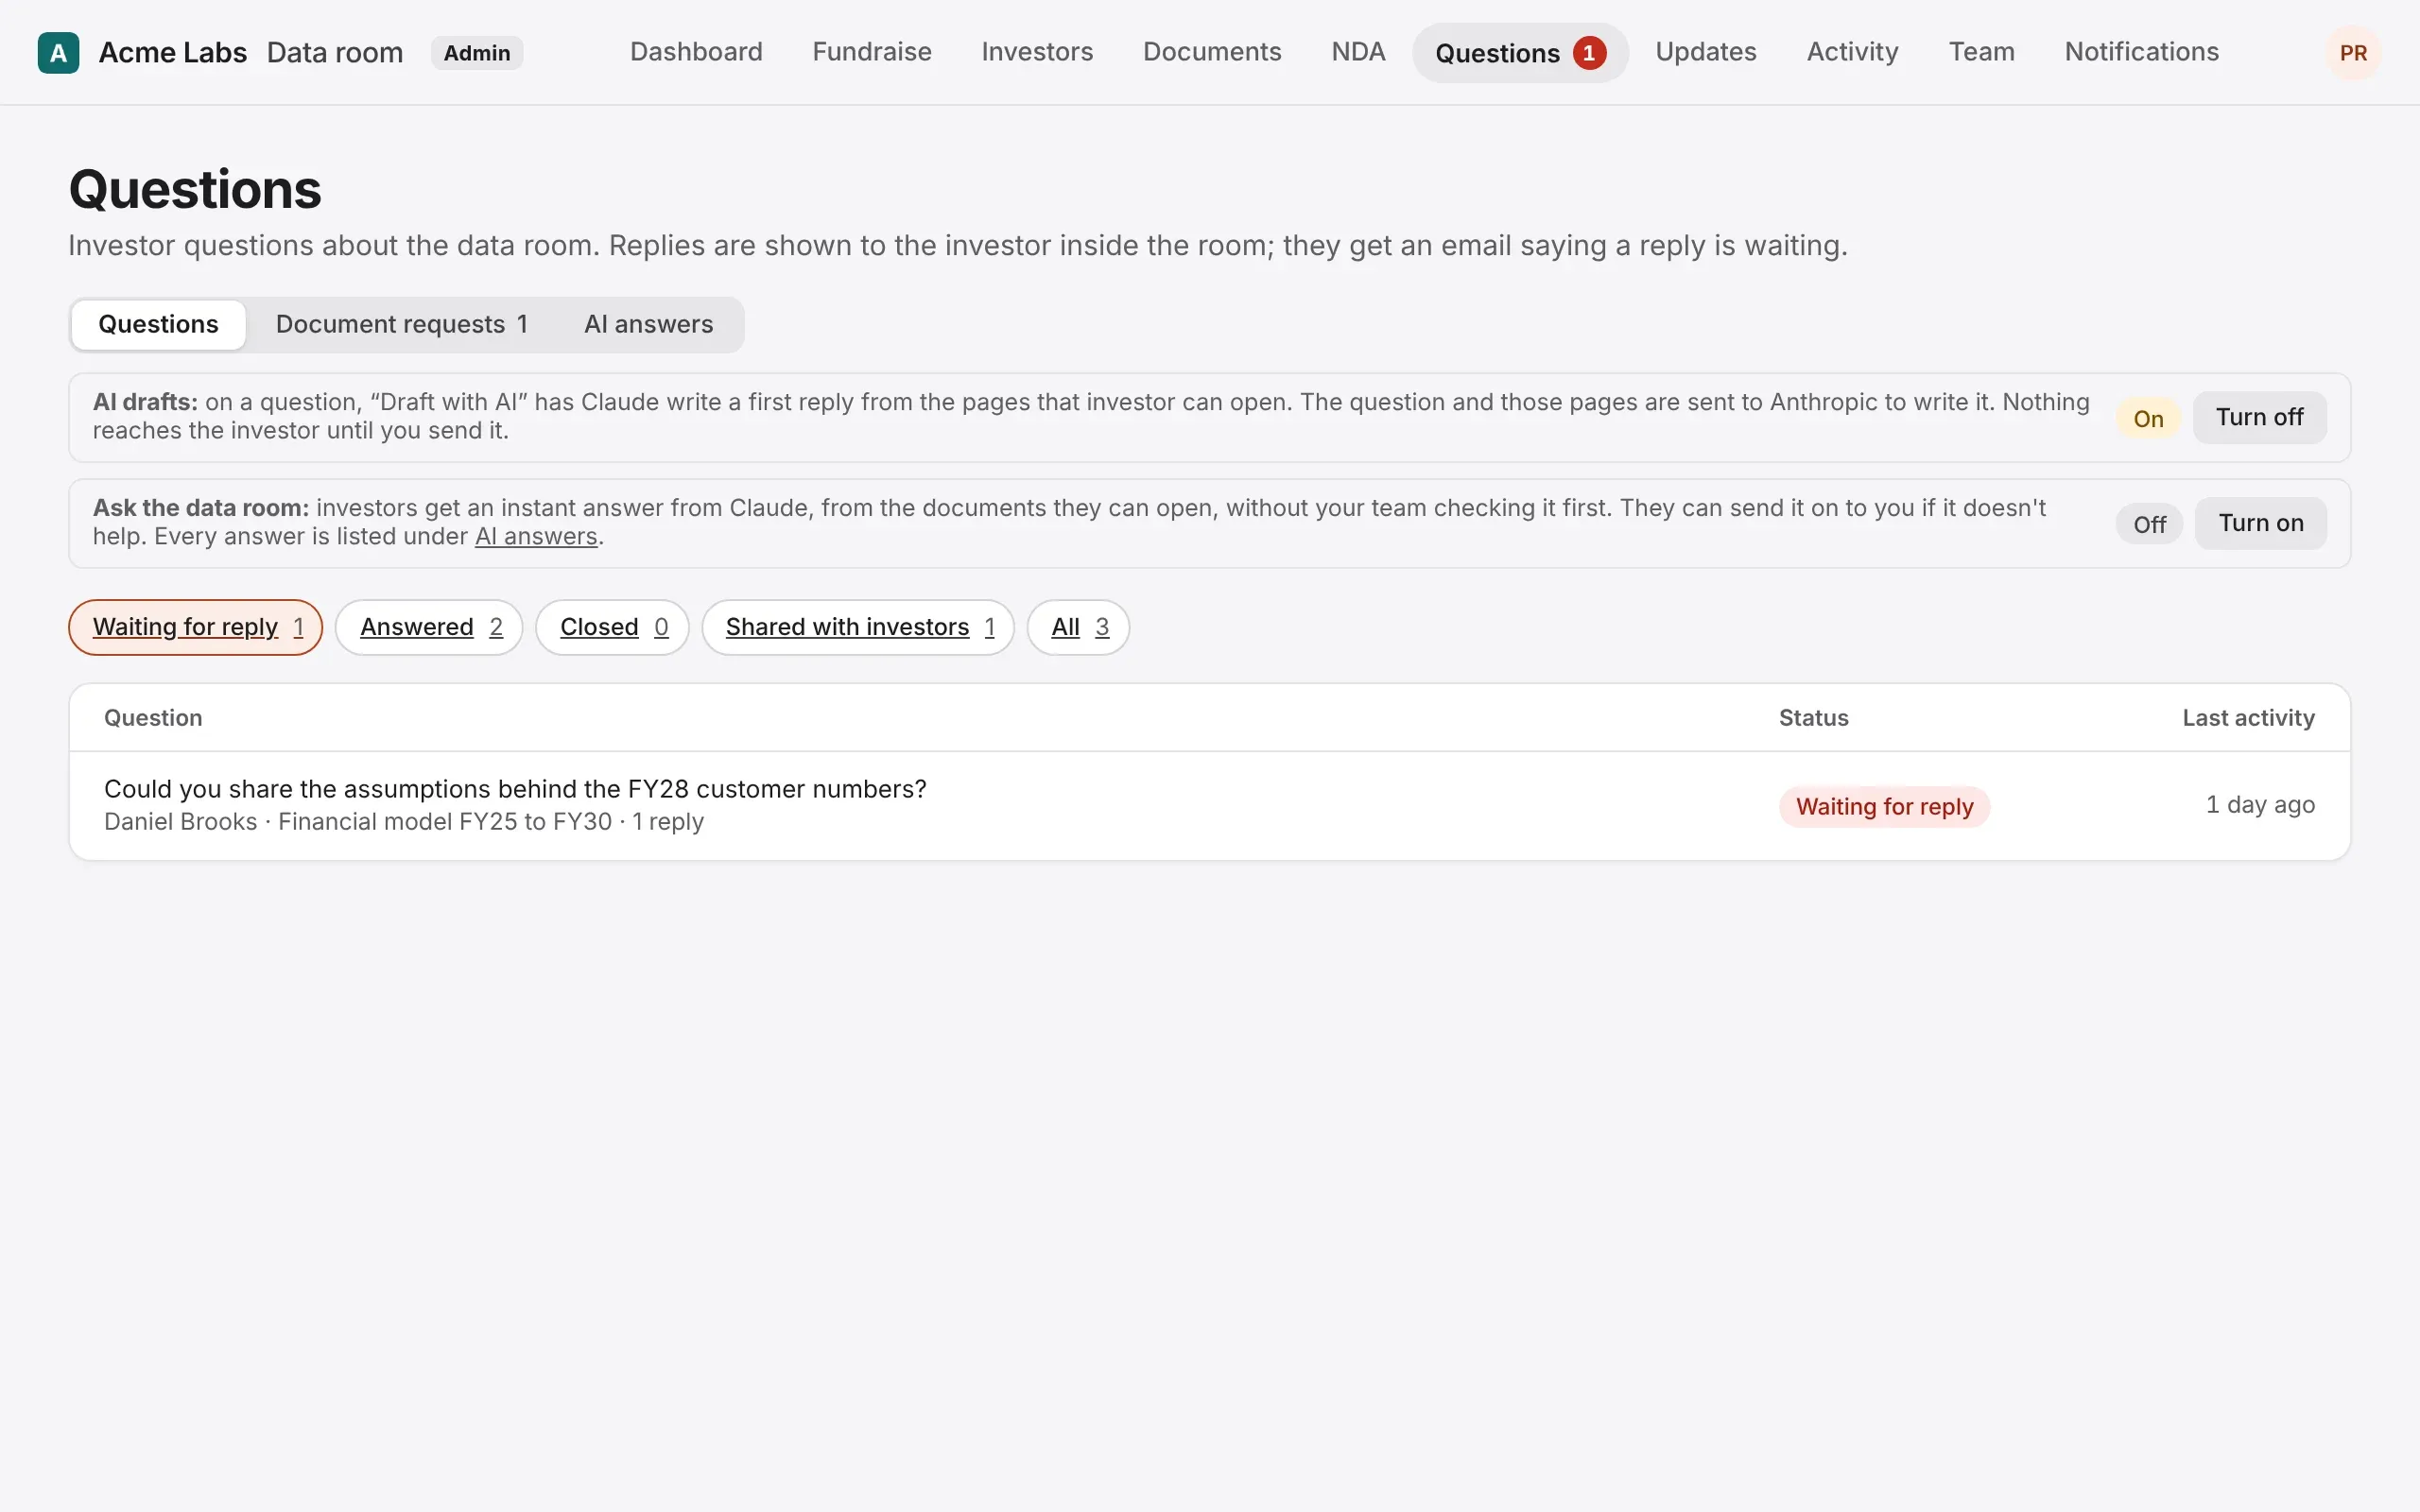Switch to the Document requests tab
Viewport: 2420px width, 1512px height.
coord(401,324)
